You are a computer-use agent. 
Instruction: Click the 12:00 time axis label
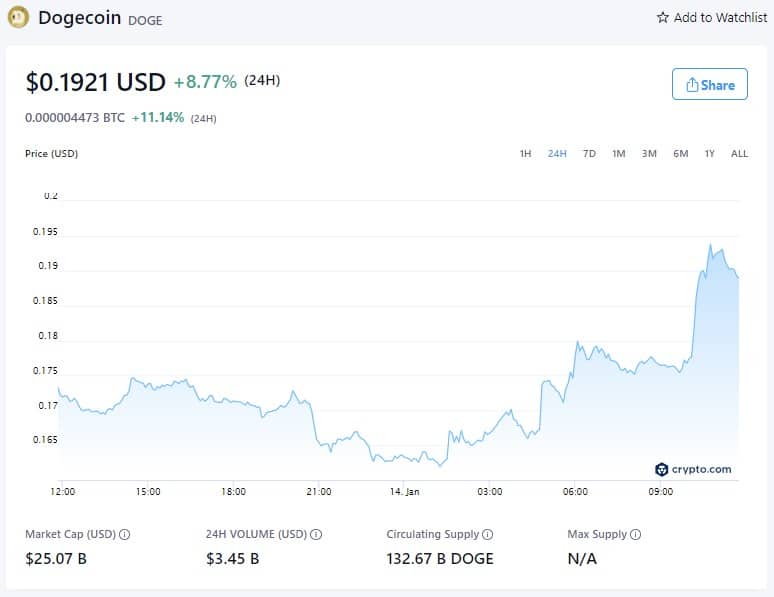coord(63,492)
